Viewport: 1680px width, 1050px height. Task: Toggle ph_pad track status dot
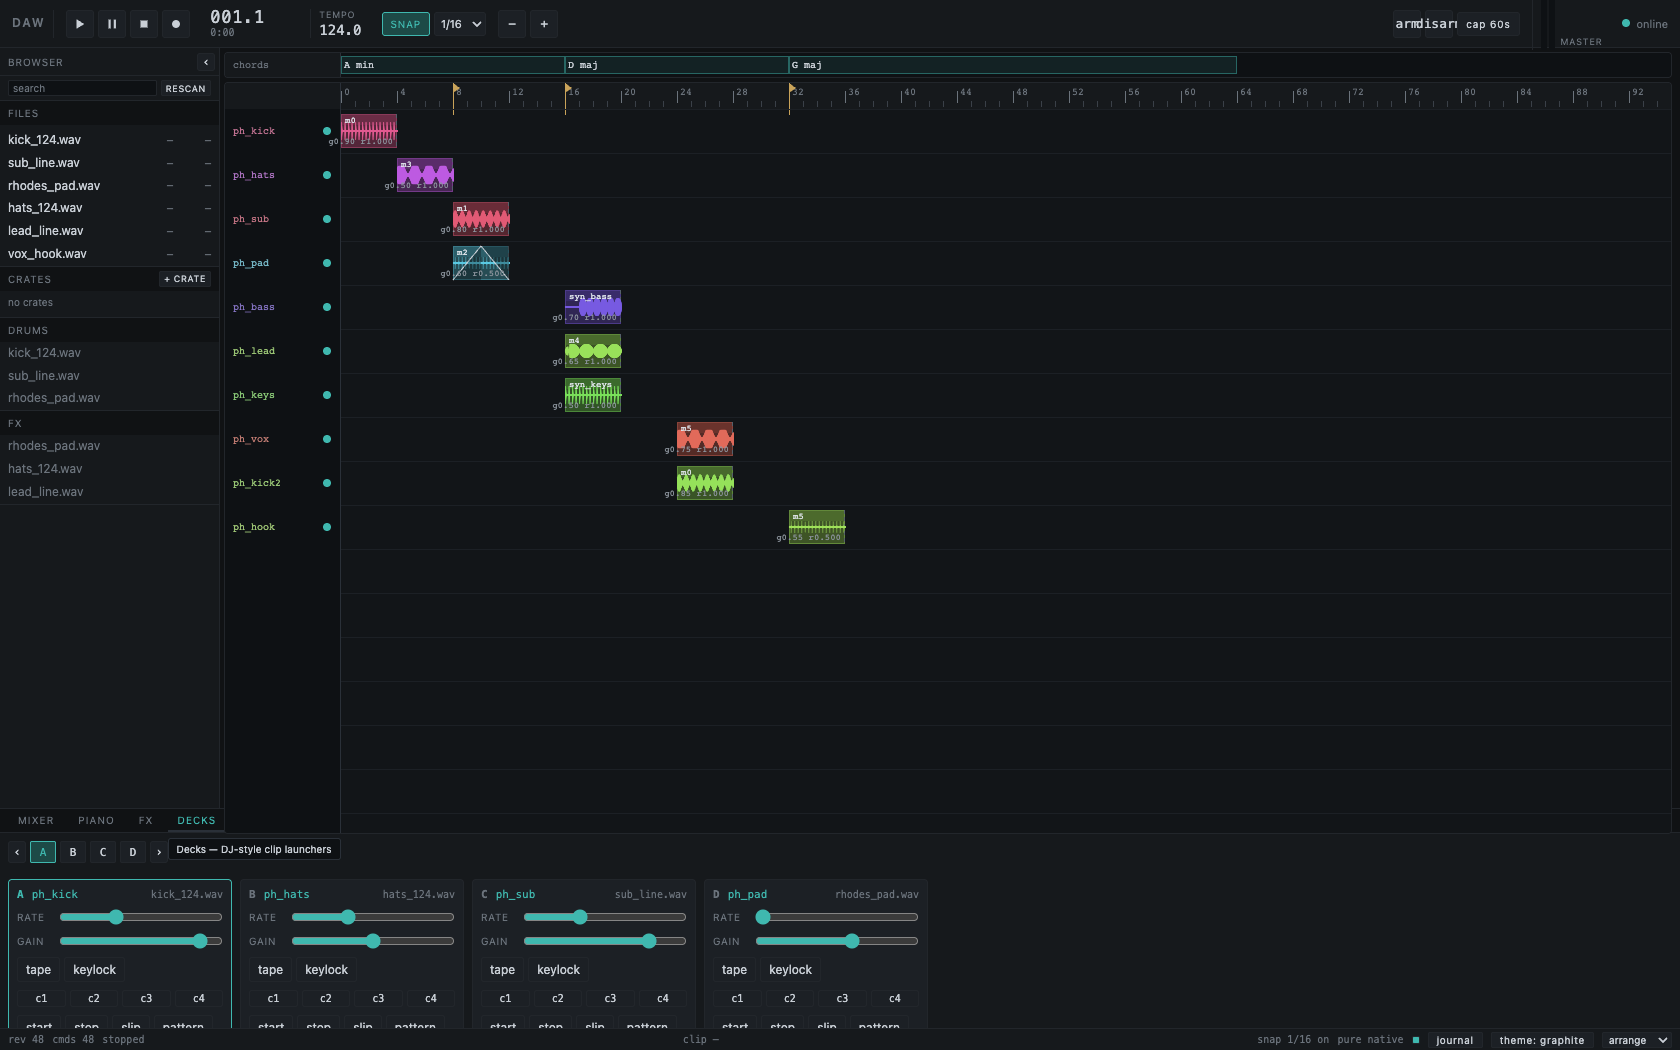326,263
